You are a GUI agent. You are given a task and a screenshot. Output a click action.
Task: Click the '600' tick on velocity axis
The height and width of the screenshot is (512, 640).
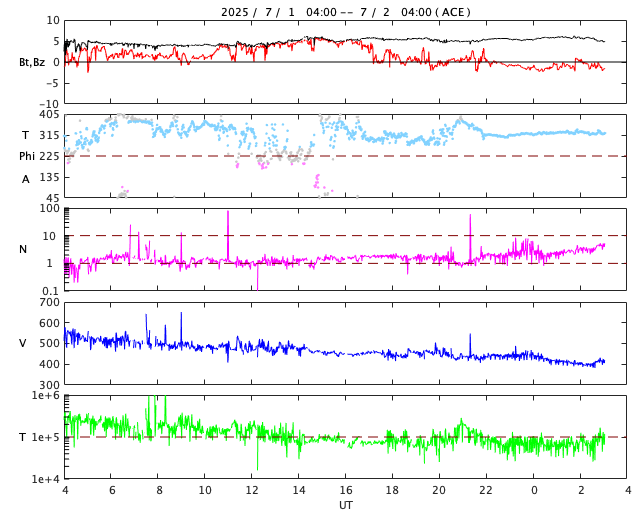[x=49, y=323]
